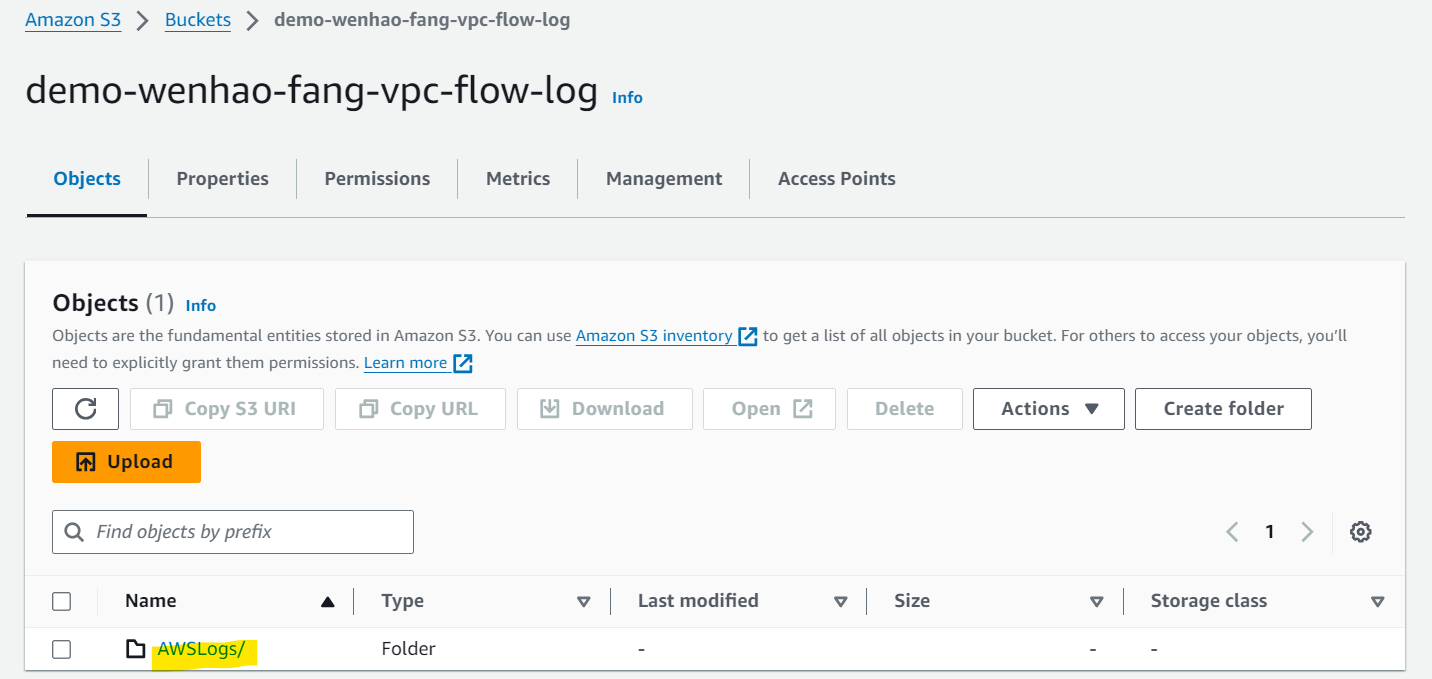Open the Actions dropdown menu

1049,409
